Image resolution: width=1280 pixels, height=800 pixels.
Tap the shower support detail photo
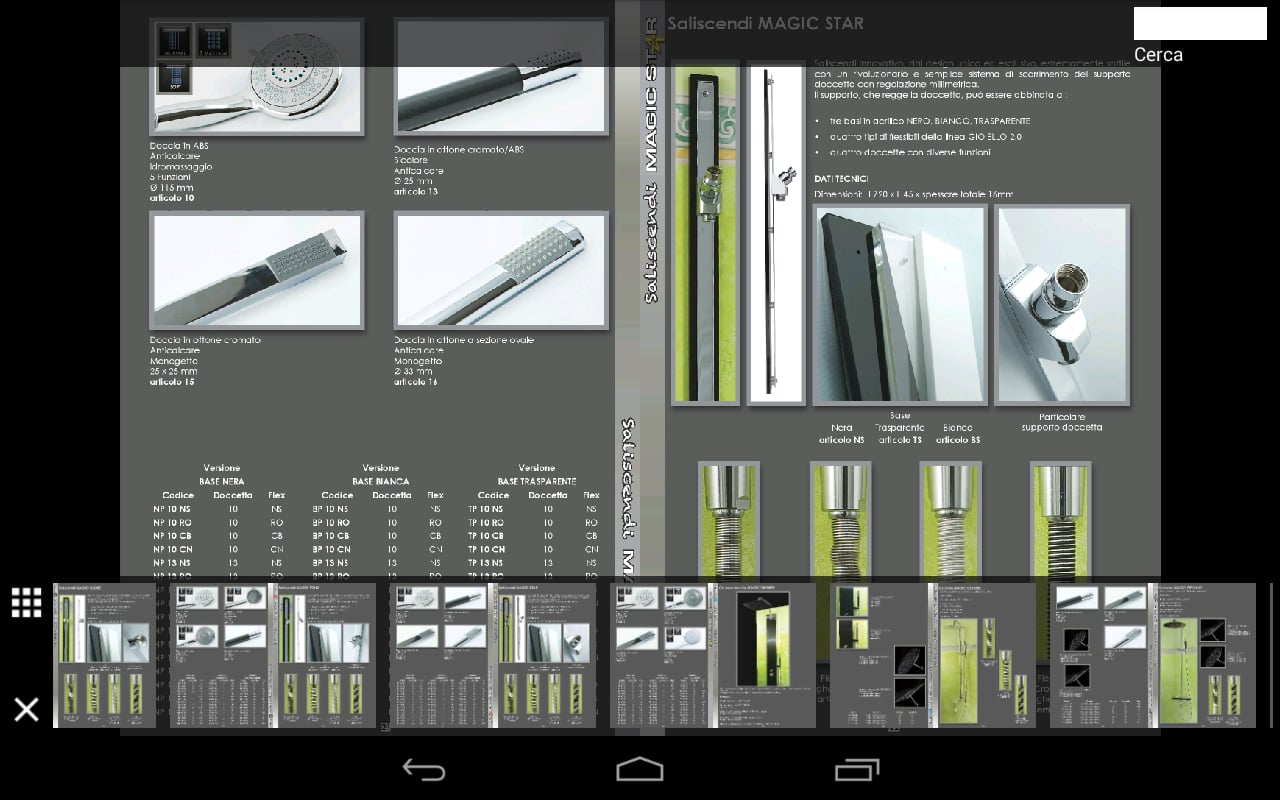coord(1061,305)
